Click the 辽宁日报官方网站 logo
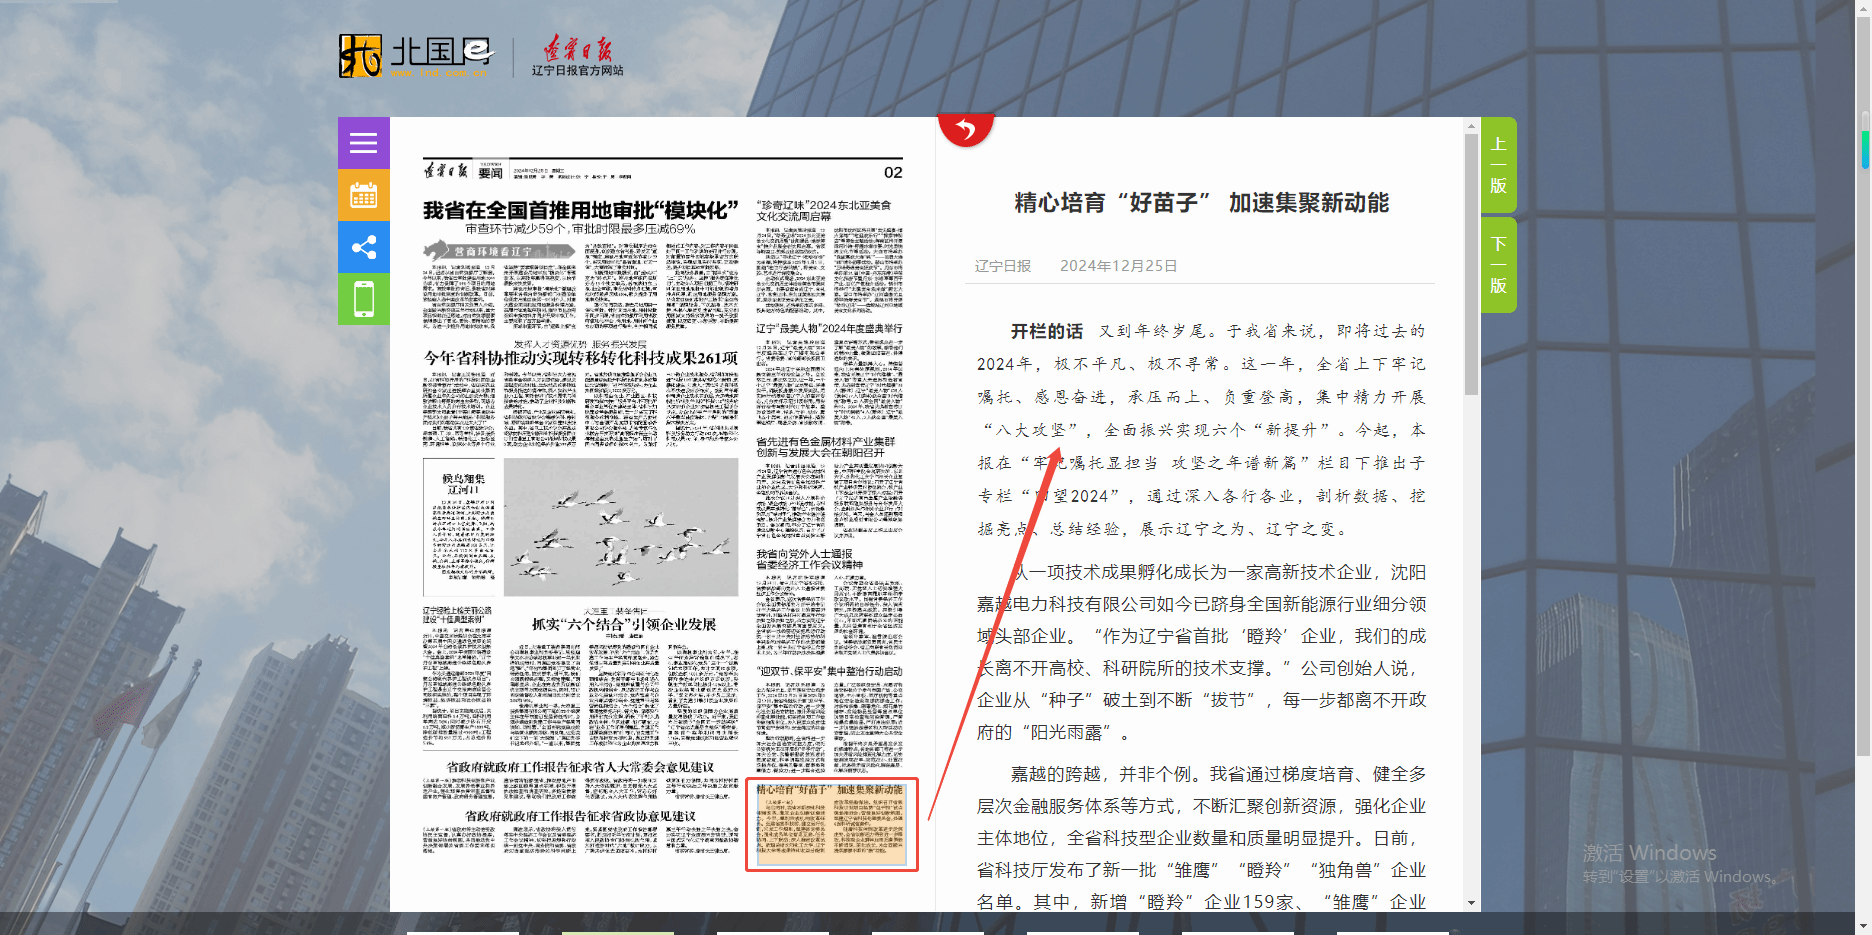Viewport: 1872px width, 935px height. pyautogui.click(x=577, y=56)
